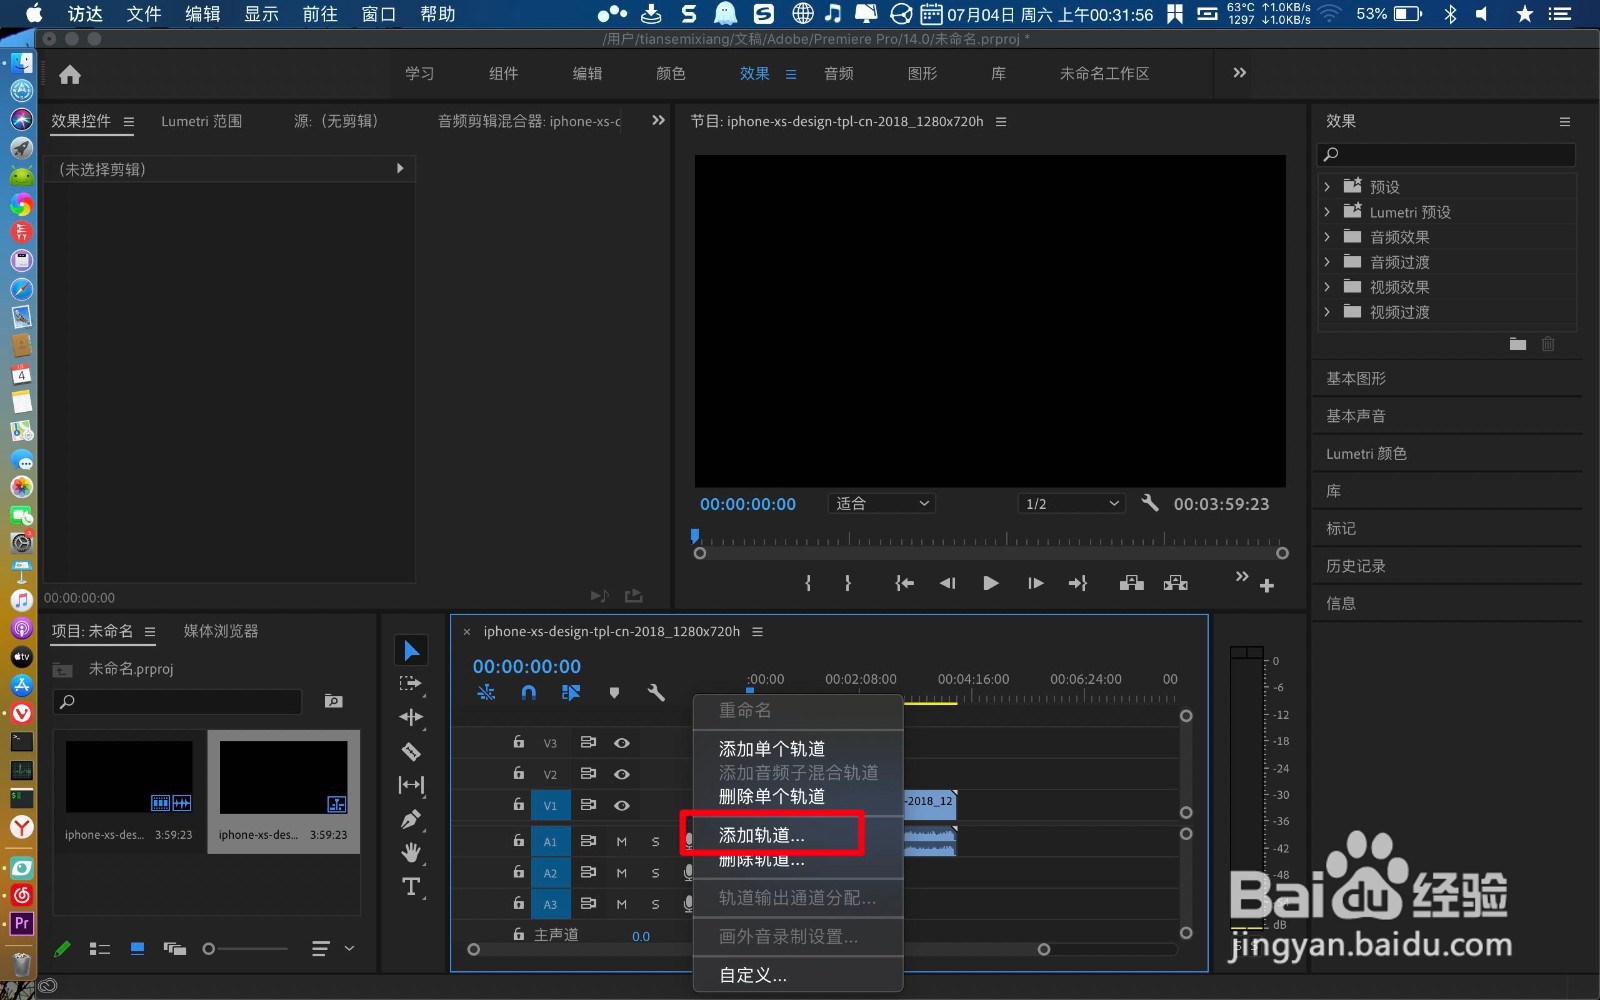Select the Type tool
This screenshot has height=1000, width=1600.
click(x=411, y=886)
